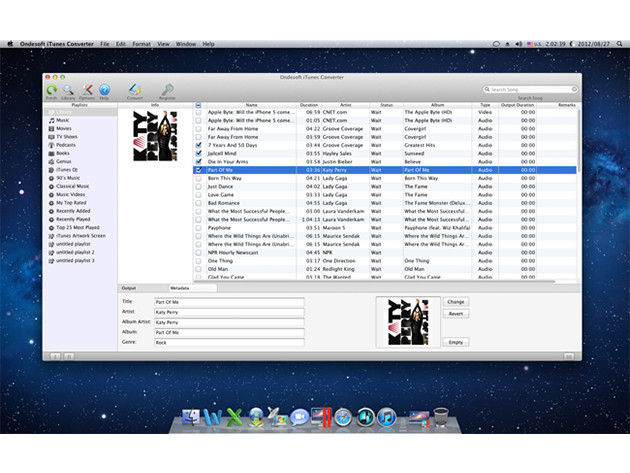Check the Just Dance checkbox
Screen dimensions: 630x473
[x=198, y=186]
